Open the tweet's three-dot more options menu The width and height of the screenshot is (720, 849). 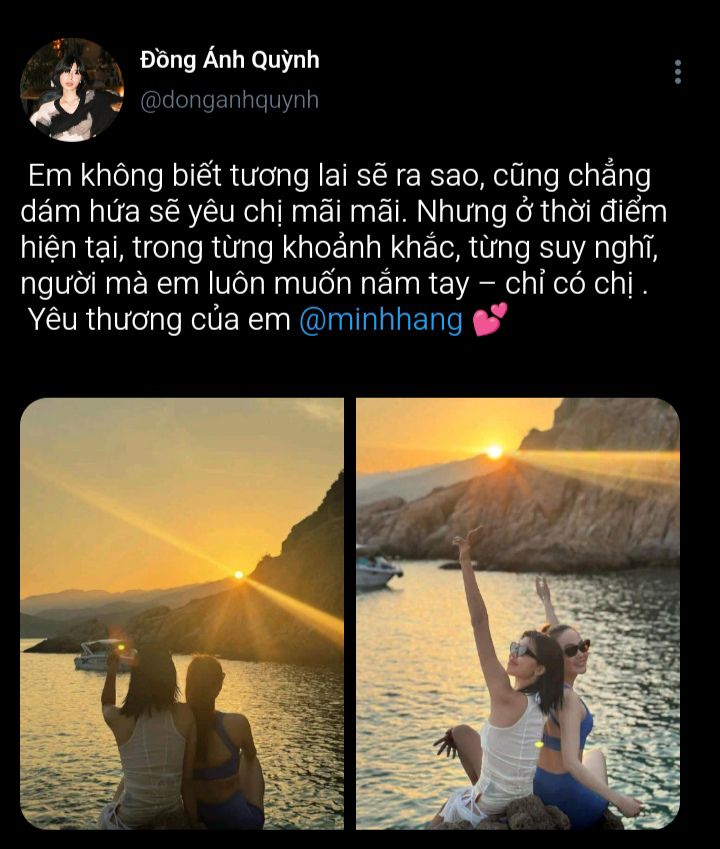677,72
